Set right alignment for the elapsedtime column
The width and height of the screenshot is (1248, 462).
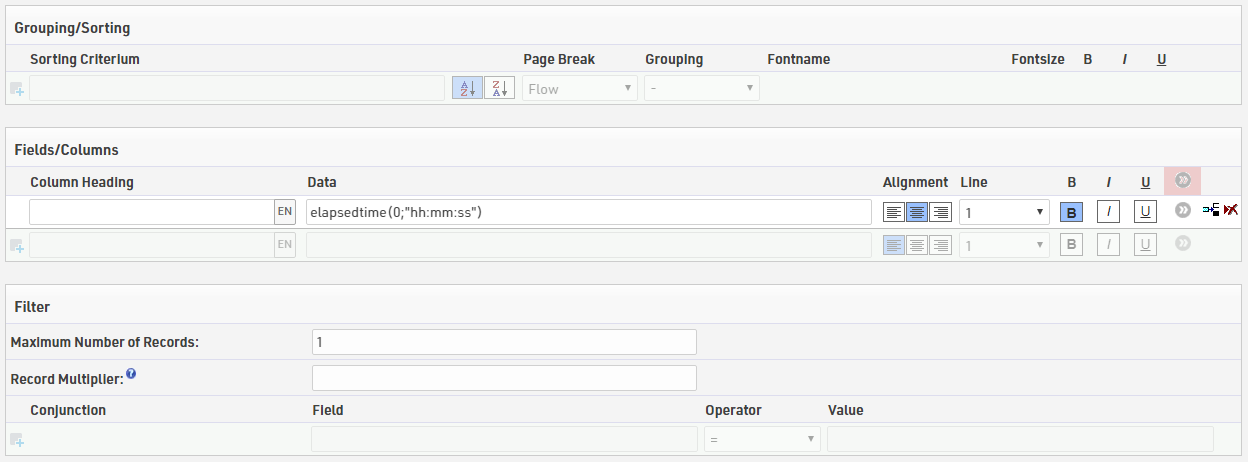[940, 212]
